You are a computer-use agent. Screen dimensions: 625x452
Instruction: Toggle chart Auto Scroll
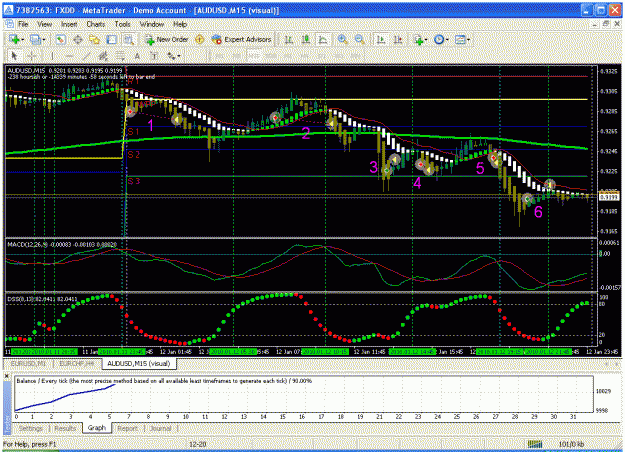[x=381, y=39]
